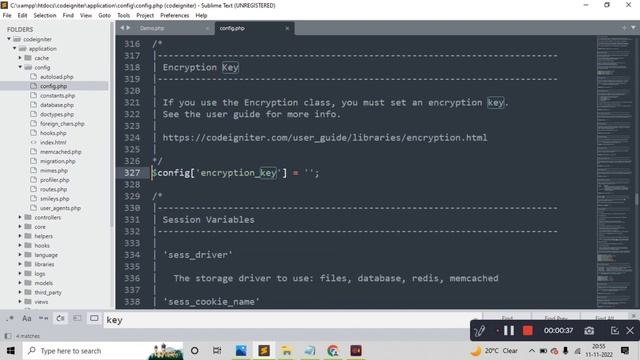Expand the controllers folder
The width and height of the screenshot is (640, 360).
20,217
